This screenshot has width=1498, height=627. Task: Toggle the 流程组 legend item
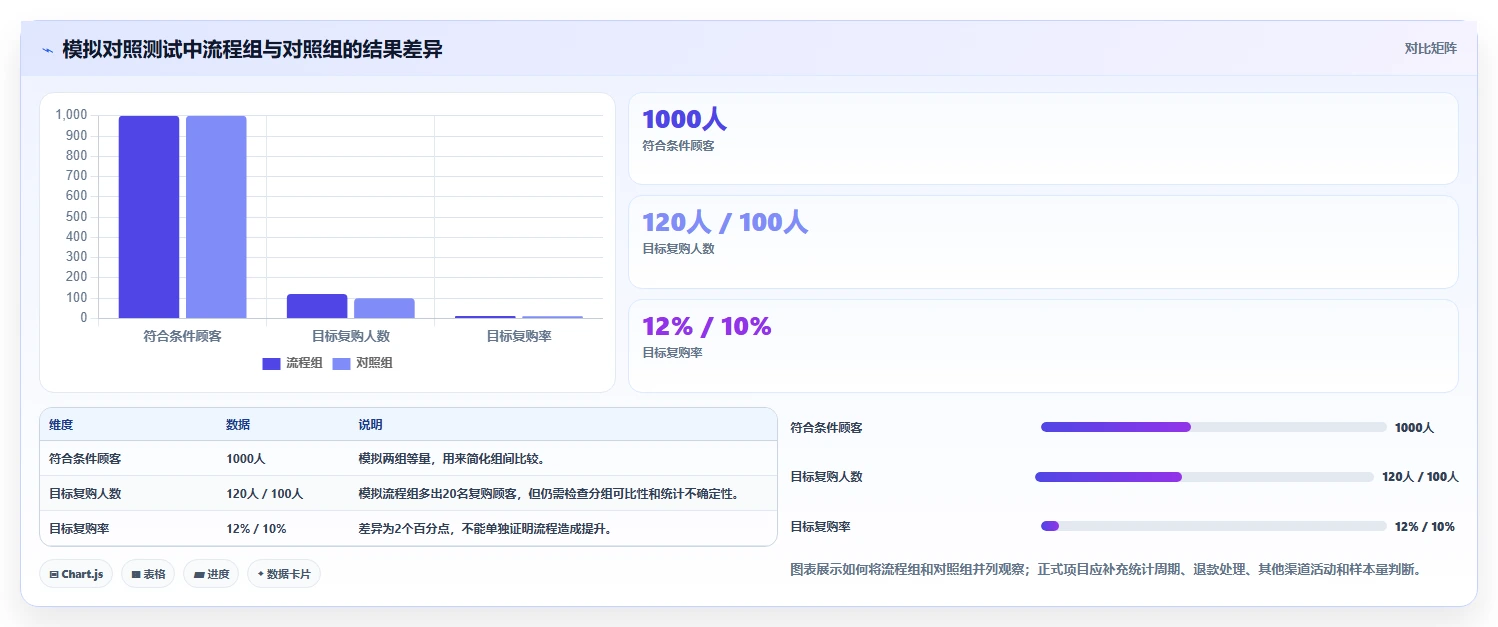click(292, 363)
